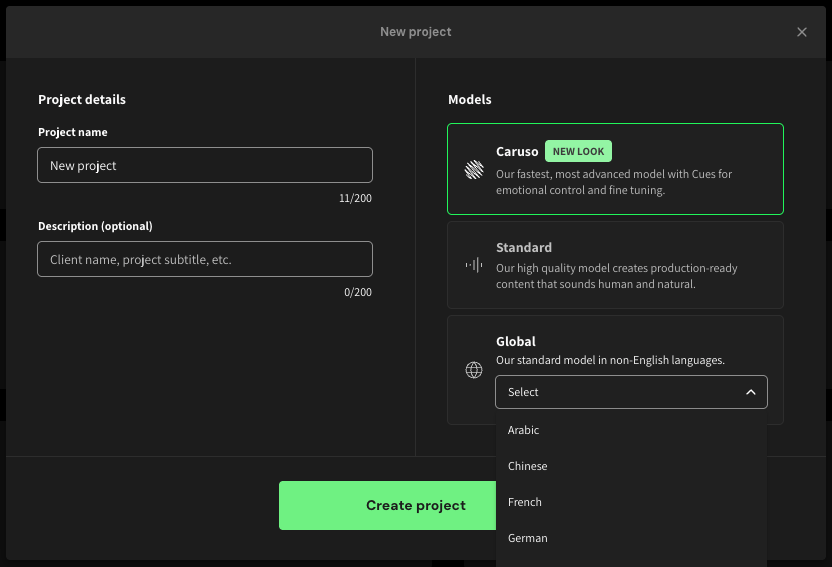Choose German from the dropdown list
The image size is (832, 567).
coord(528,538)
